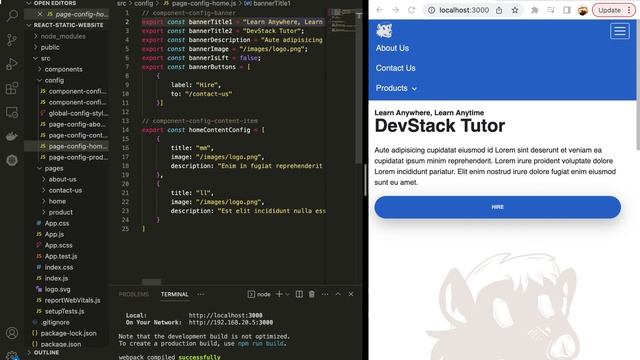Maximize terminal panel with the up chevron
The image size is (640, 360).
(338, 294)
